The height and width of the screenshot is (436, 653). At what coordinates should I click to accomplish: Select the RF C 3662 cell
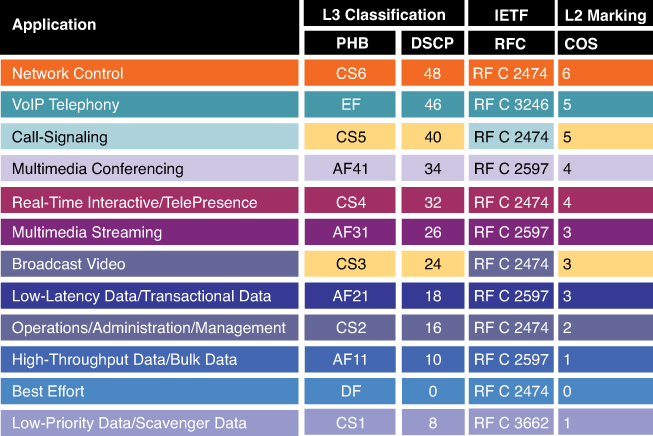click(x=512, y=423)
